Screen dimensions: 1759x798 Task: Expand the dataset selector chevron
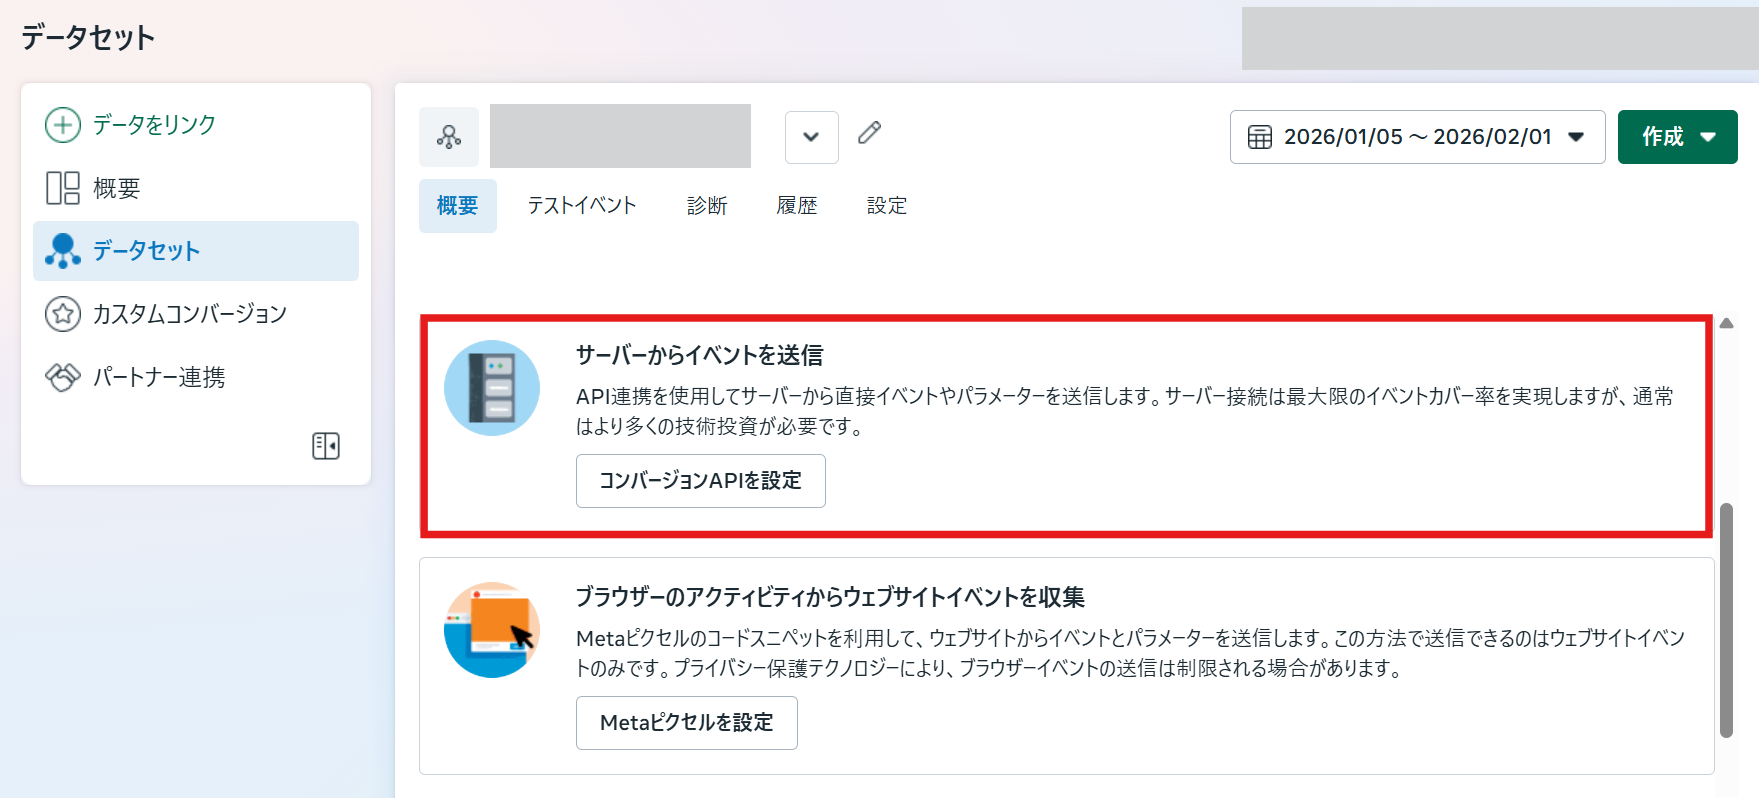[811, 137]
